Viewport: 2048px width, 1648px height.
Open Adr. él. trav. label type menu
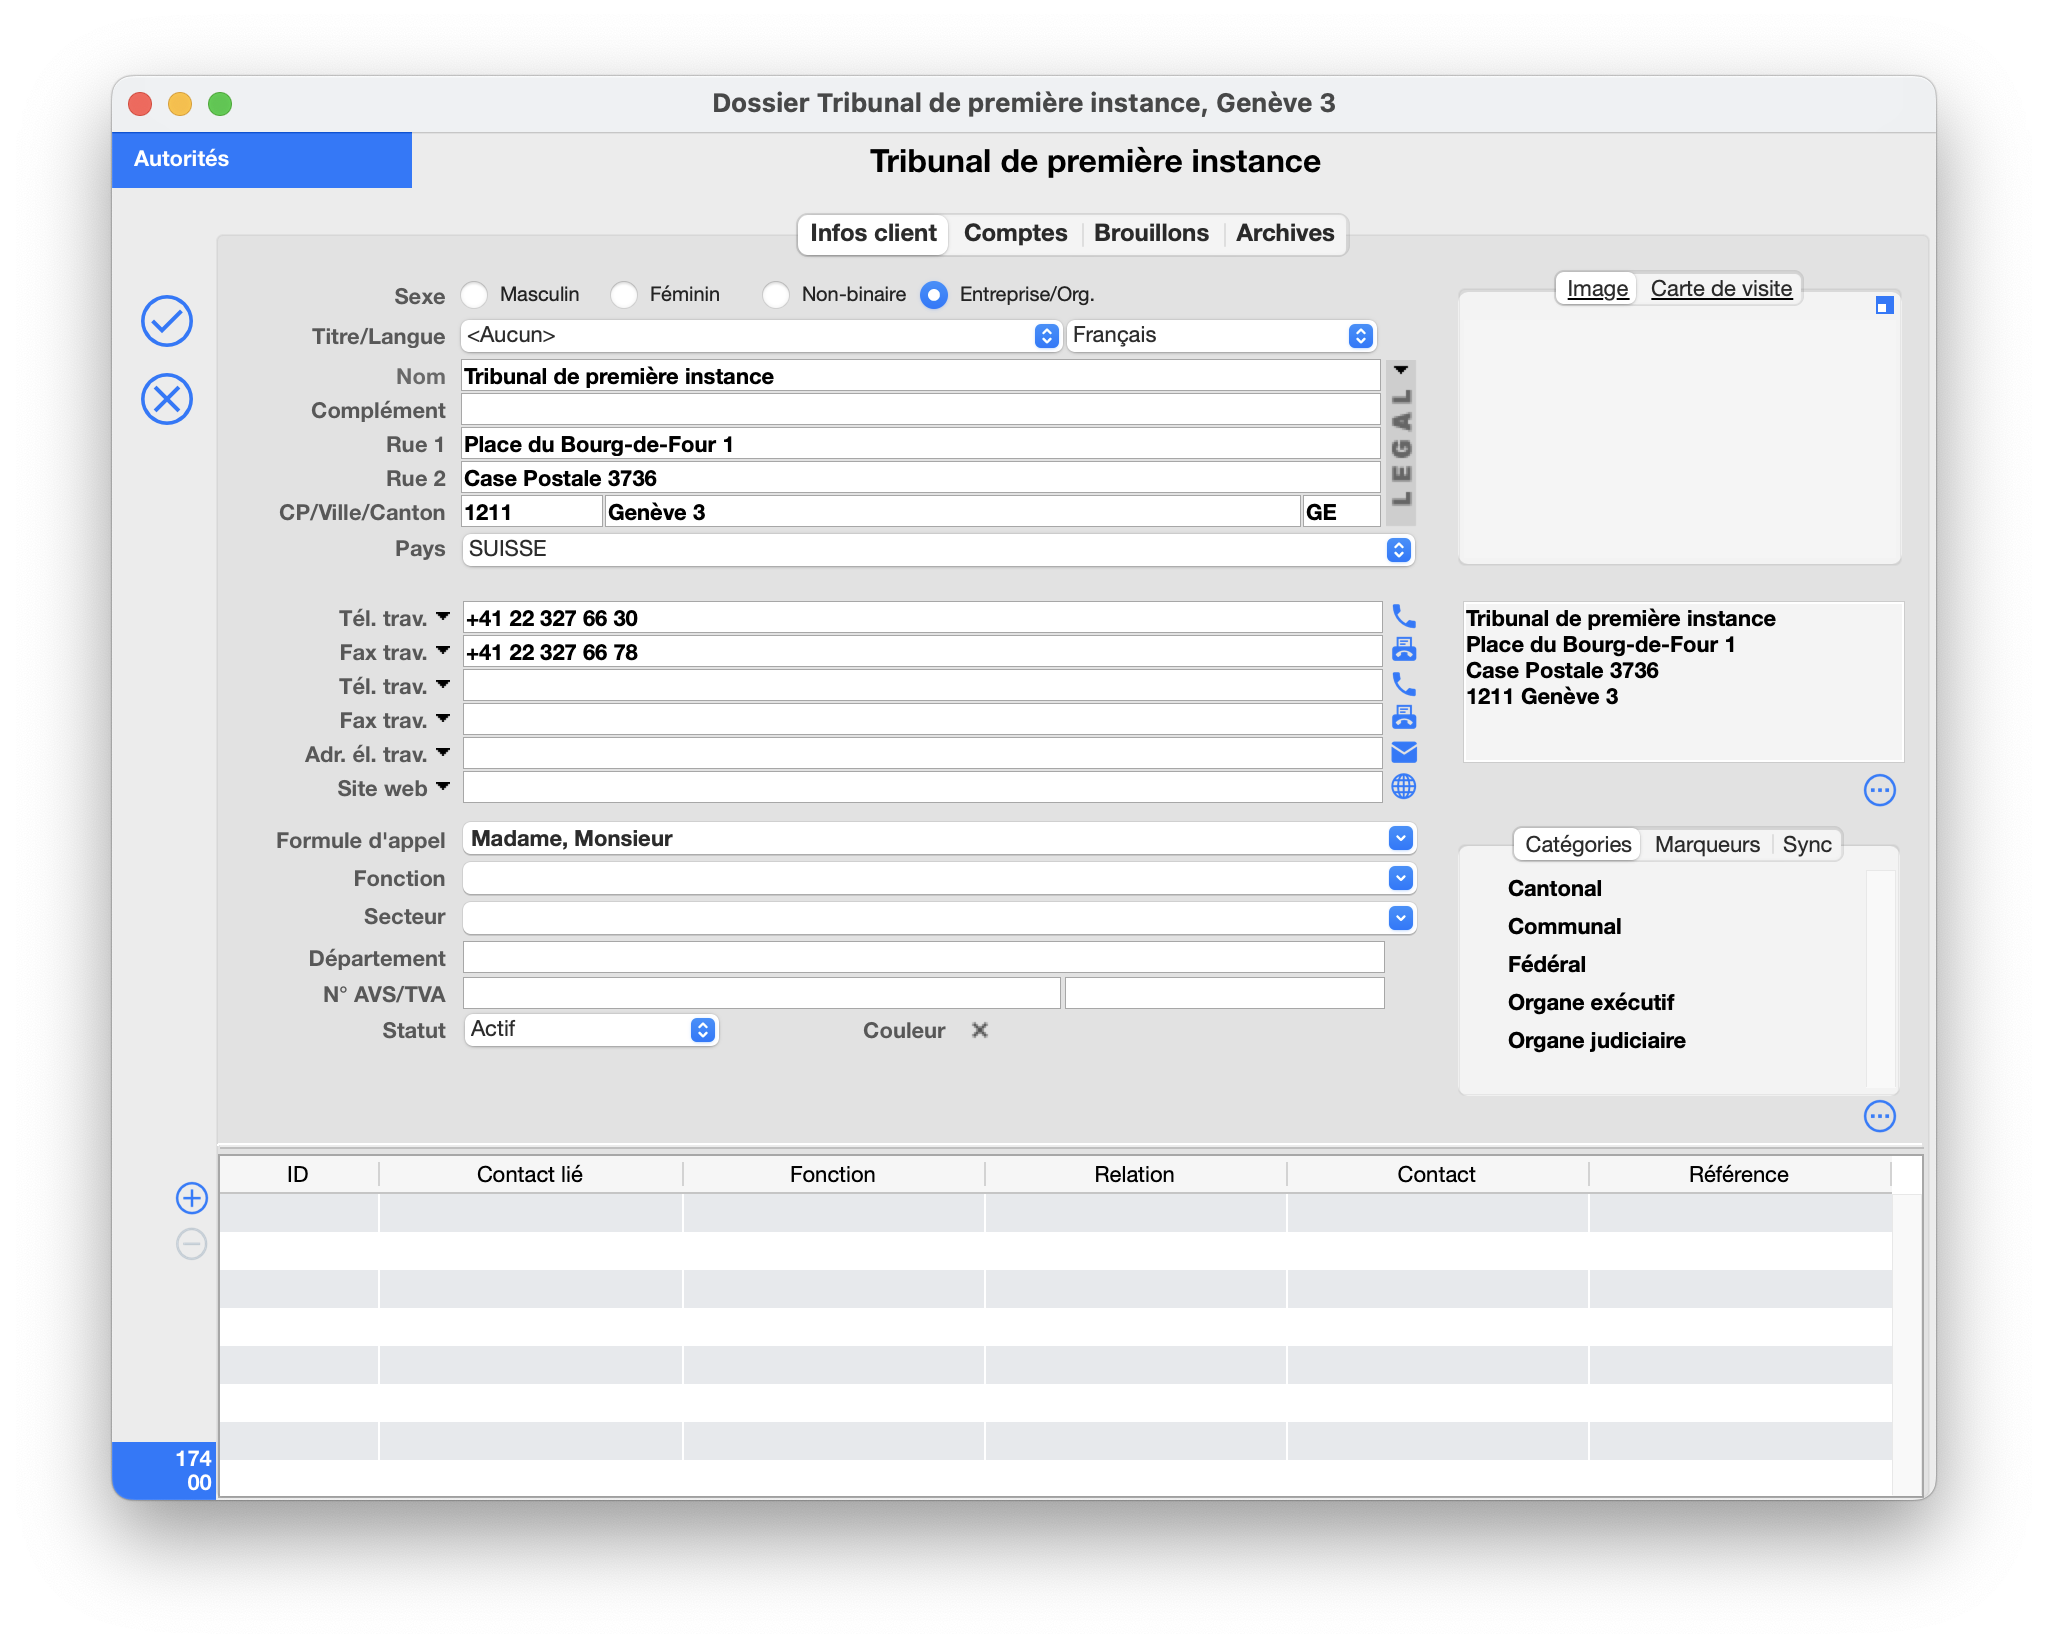pos(443,753)
